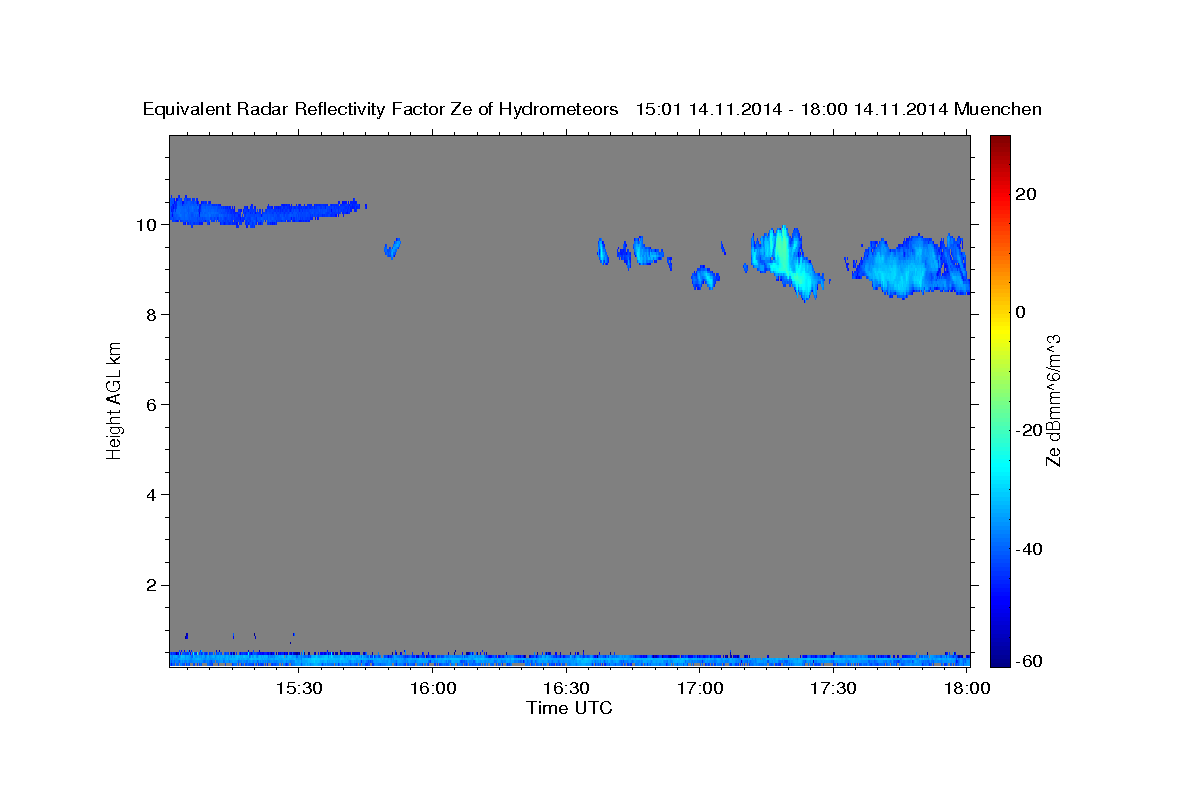Click the large cloud echo between 17:30 and 18:00
The width and height of the screenshot is (1200, 800).
(910, 265)
